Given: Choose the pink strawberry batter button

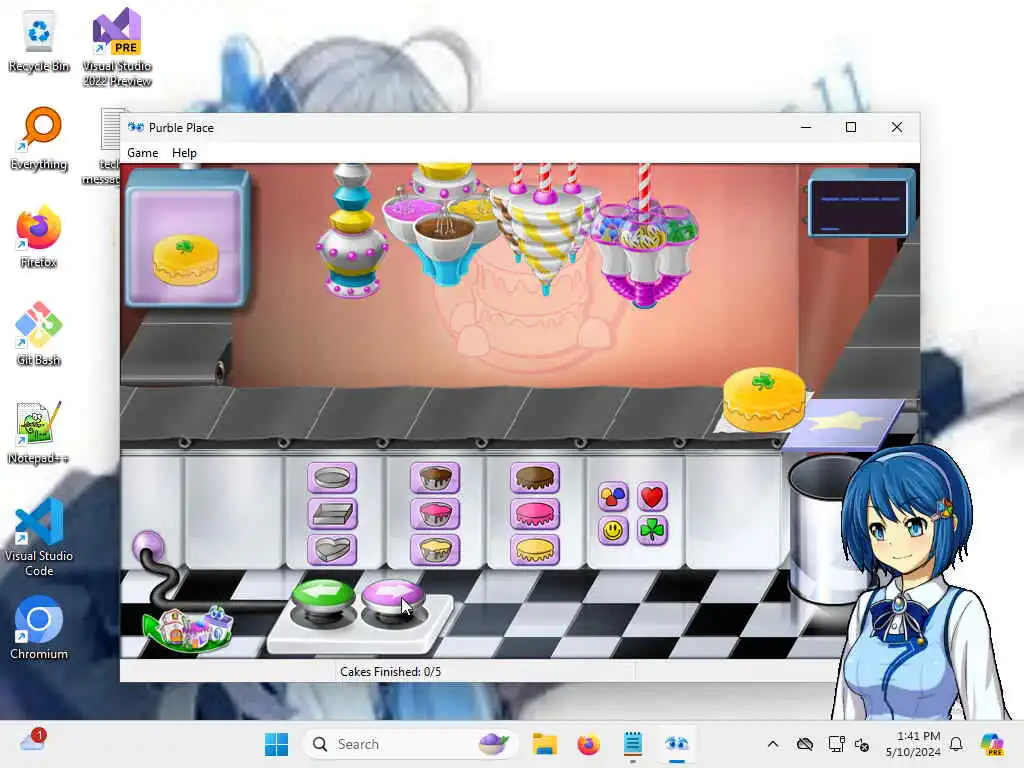Looking at the screenshot, I should coord(435,514).
